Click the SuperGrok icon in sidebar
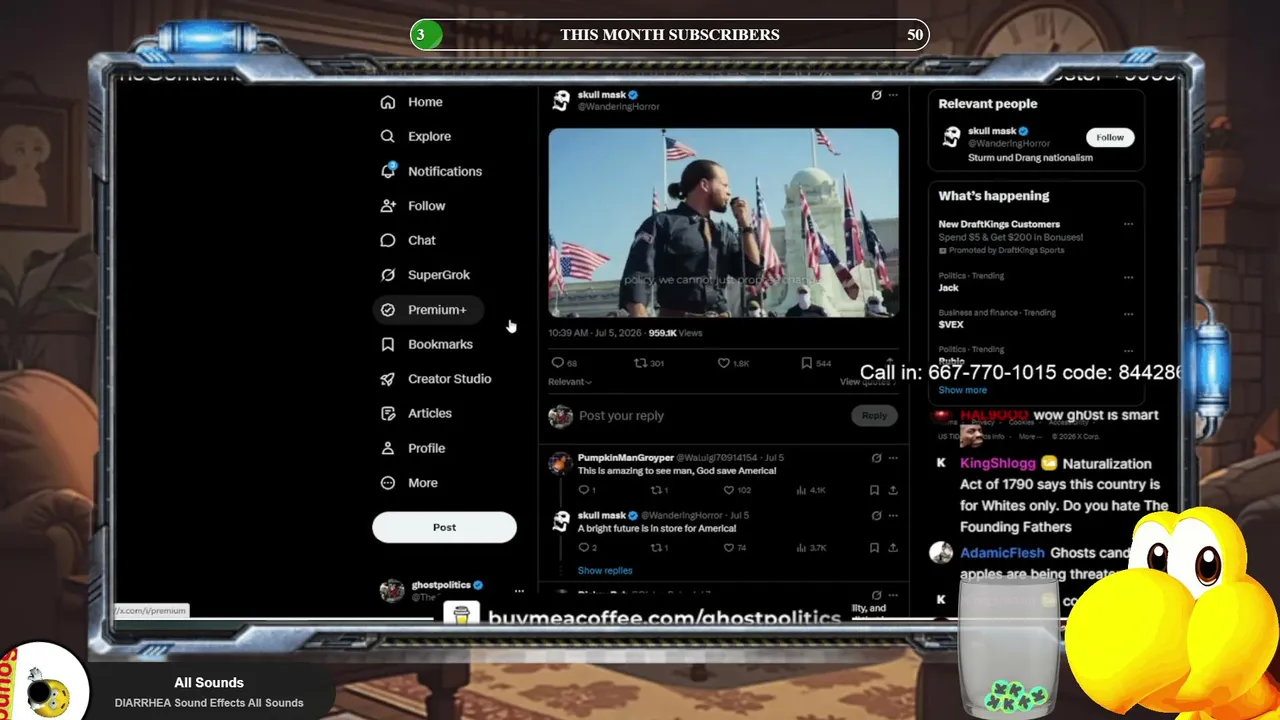The height and width of the screenshot is (720, 1280). click(x=388, y=275)
